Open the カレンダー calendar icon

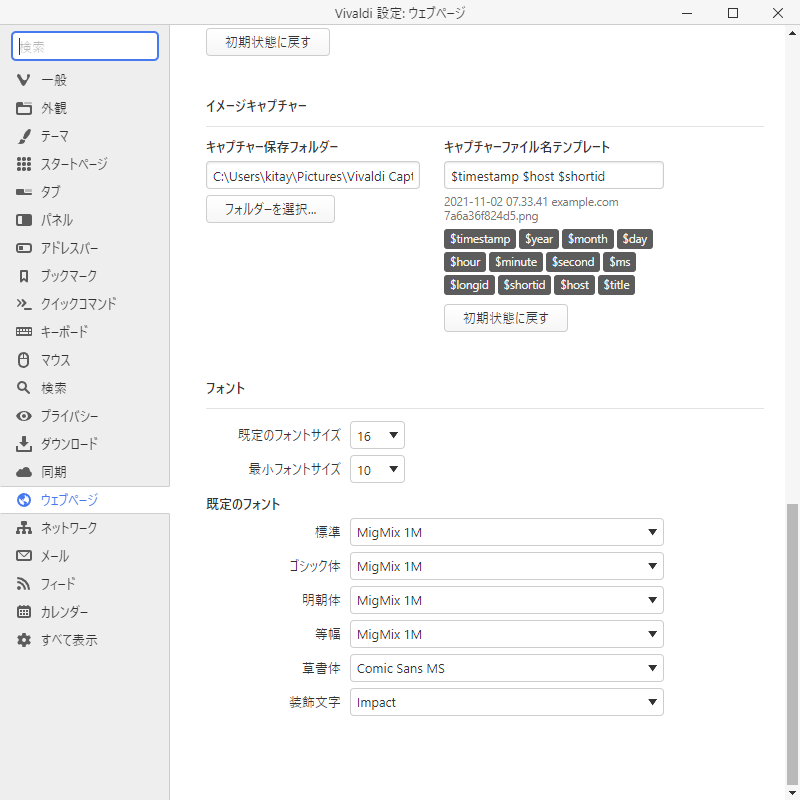coord(23,612)
